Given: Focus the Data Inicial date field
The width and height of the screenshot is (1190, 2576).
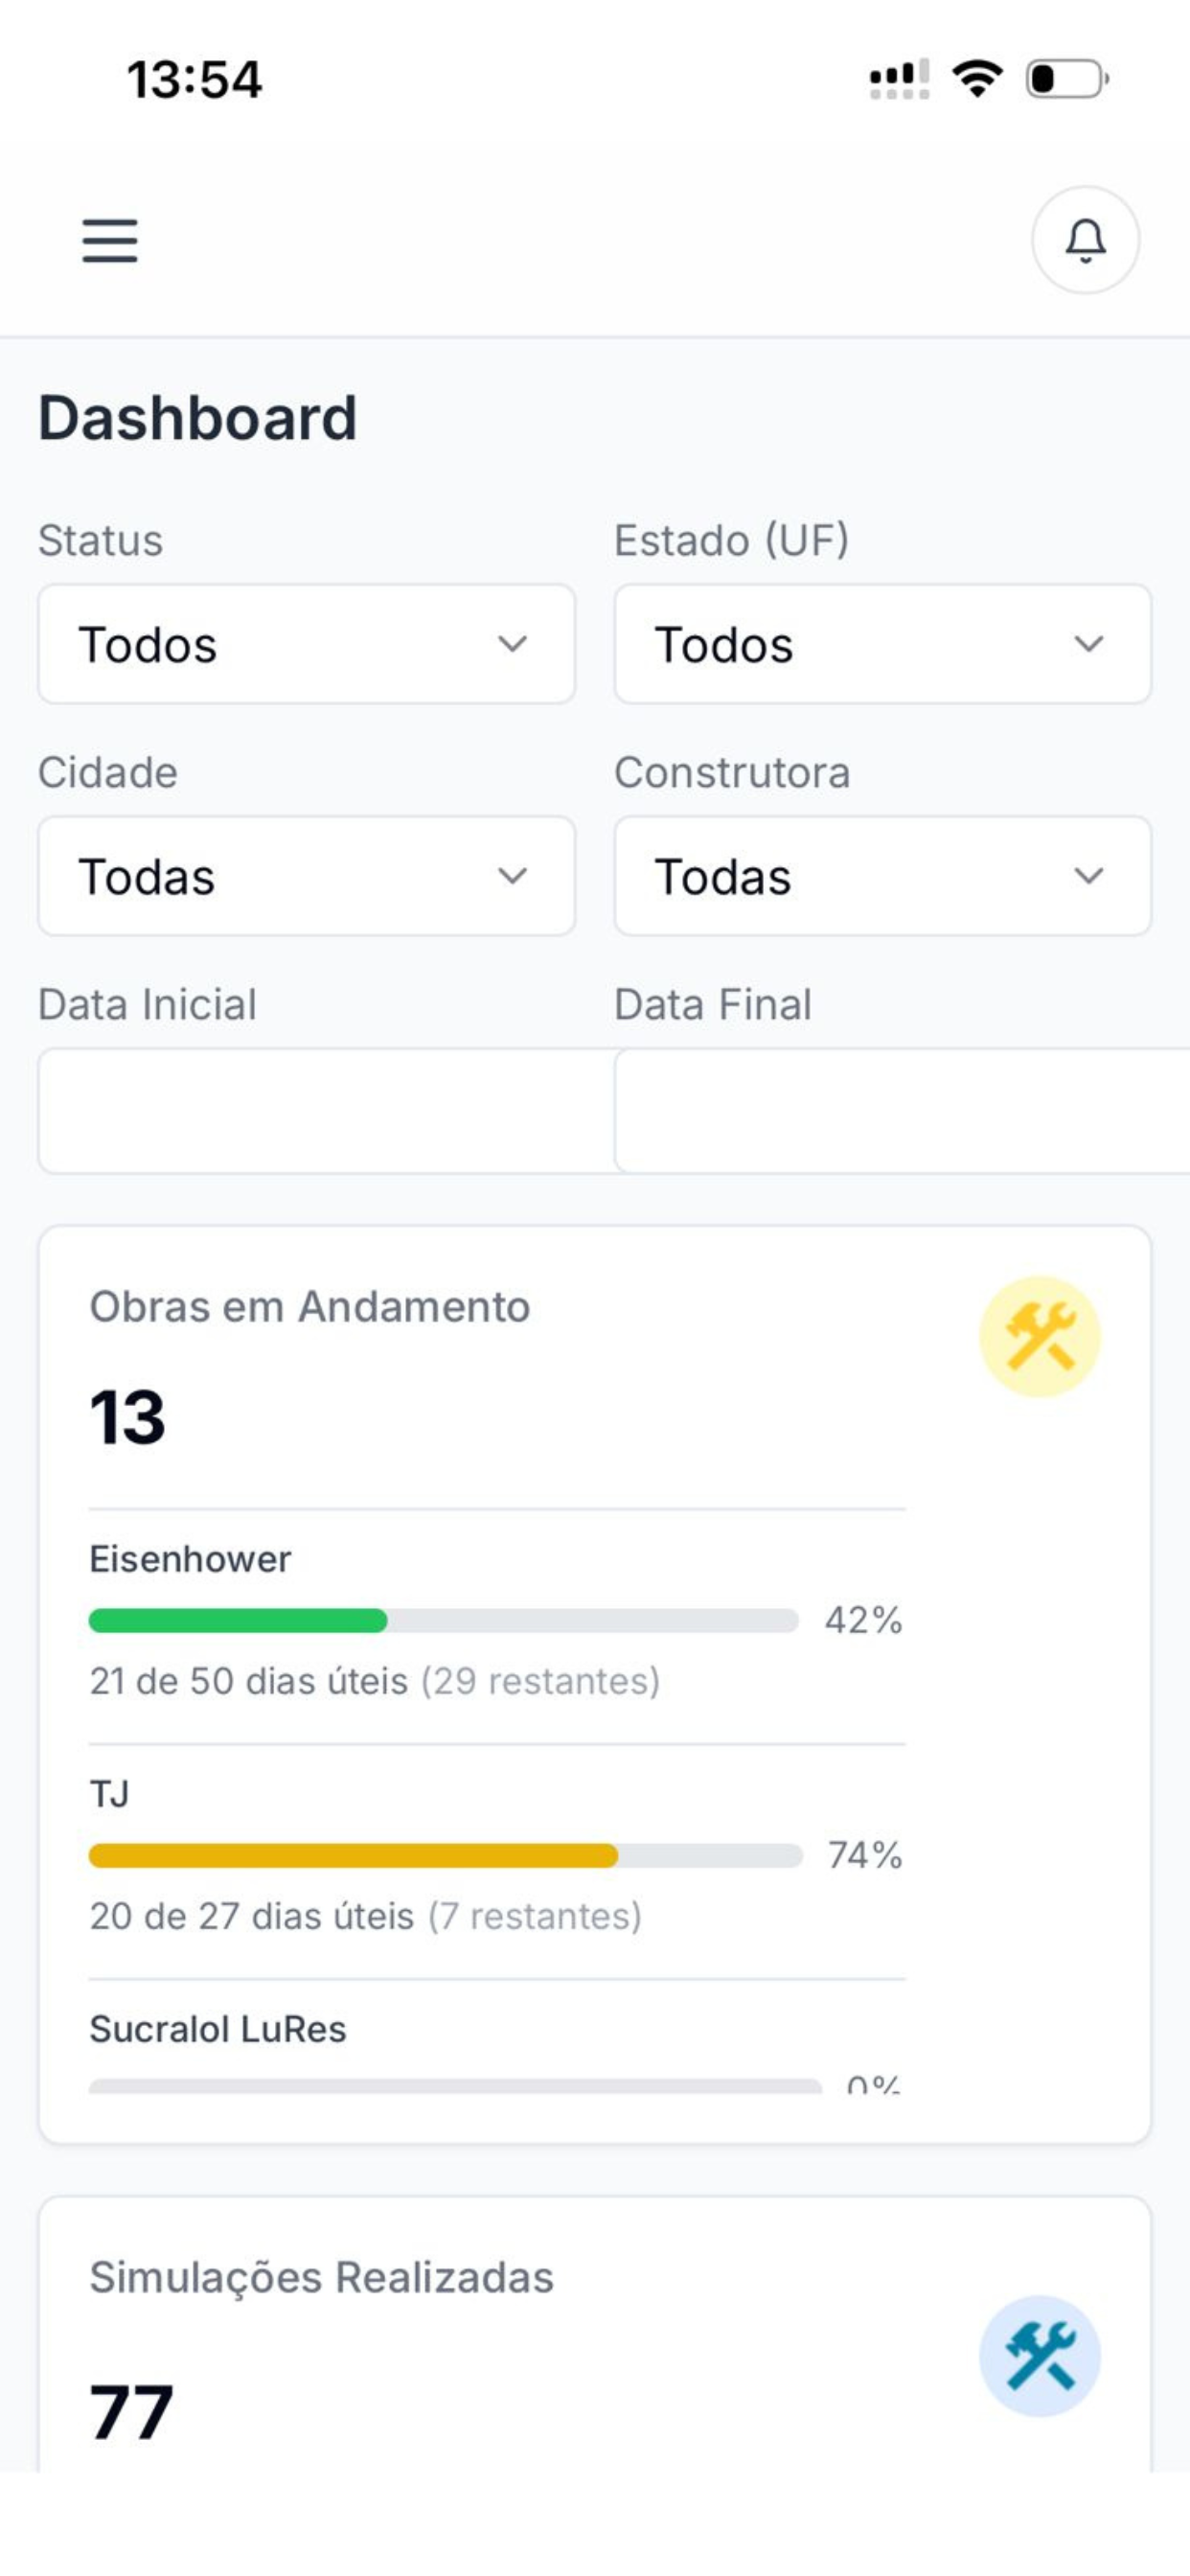Looking at the screenshot, I should pos(326,1110).
